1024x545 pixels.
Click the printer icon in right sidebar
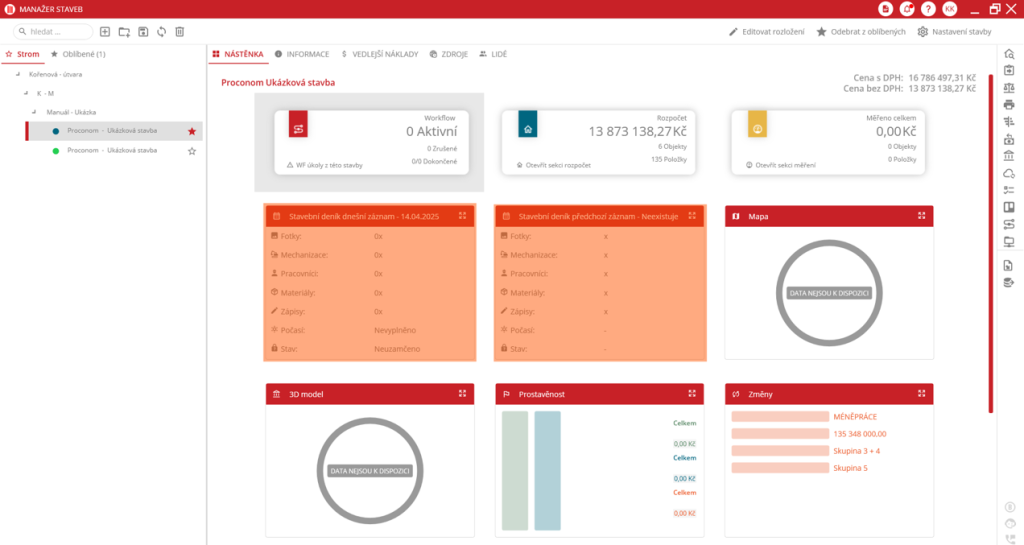coord(1009,104)
